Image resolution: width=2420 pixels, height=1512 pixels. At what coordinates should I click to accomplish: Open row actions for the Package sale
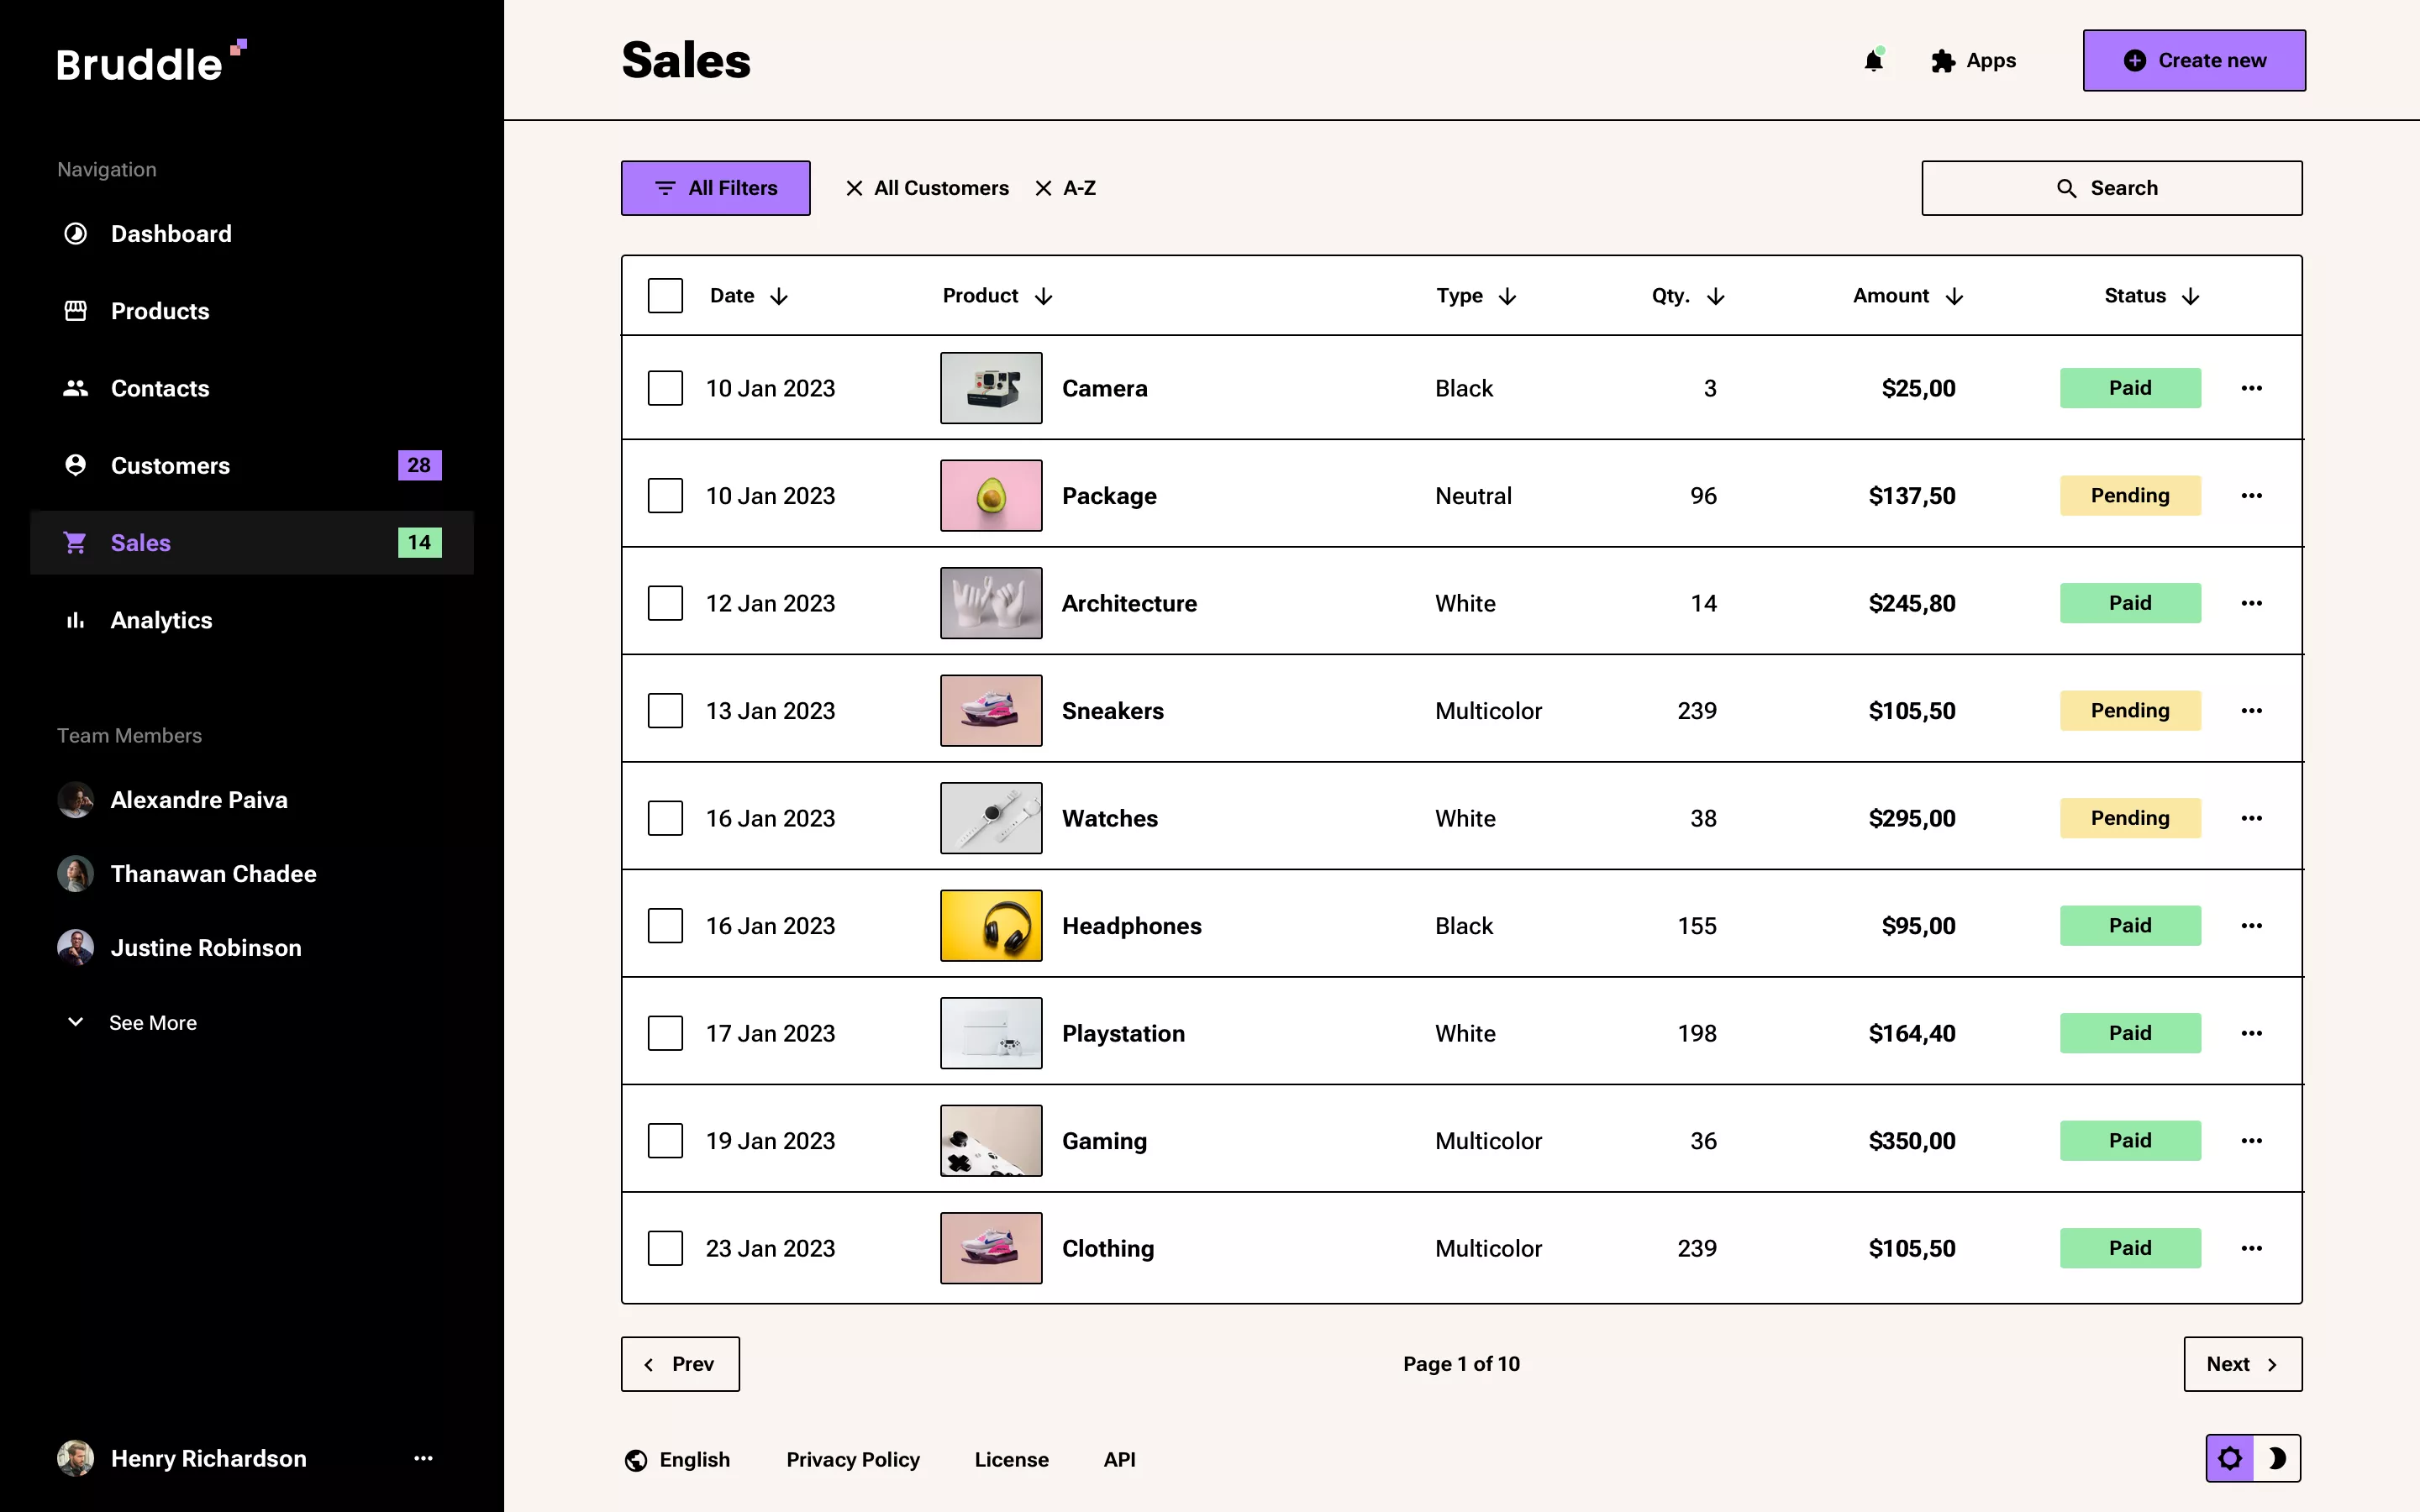2252,495
